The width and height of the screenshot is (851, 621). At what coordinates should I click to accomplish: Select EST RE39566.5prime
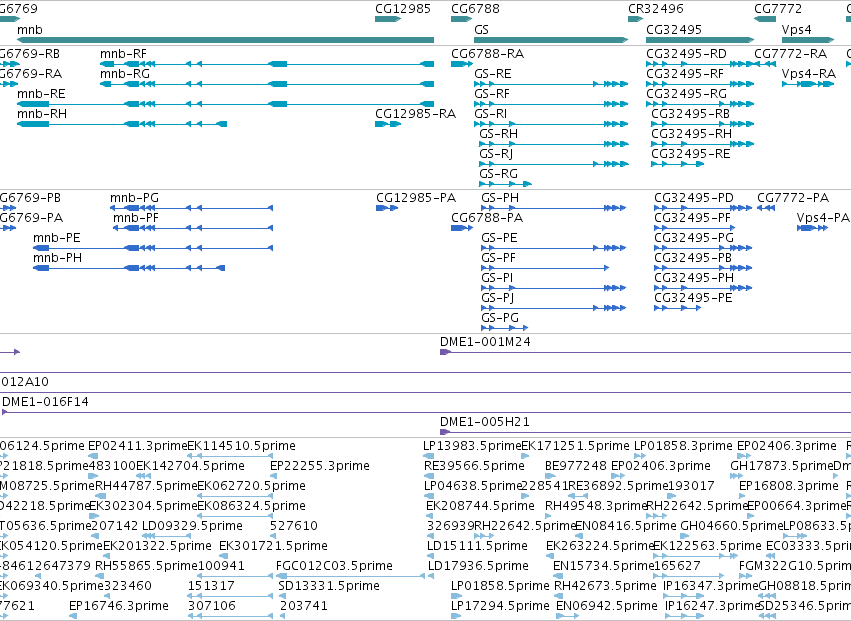coord(429,477)
